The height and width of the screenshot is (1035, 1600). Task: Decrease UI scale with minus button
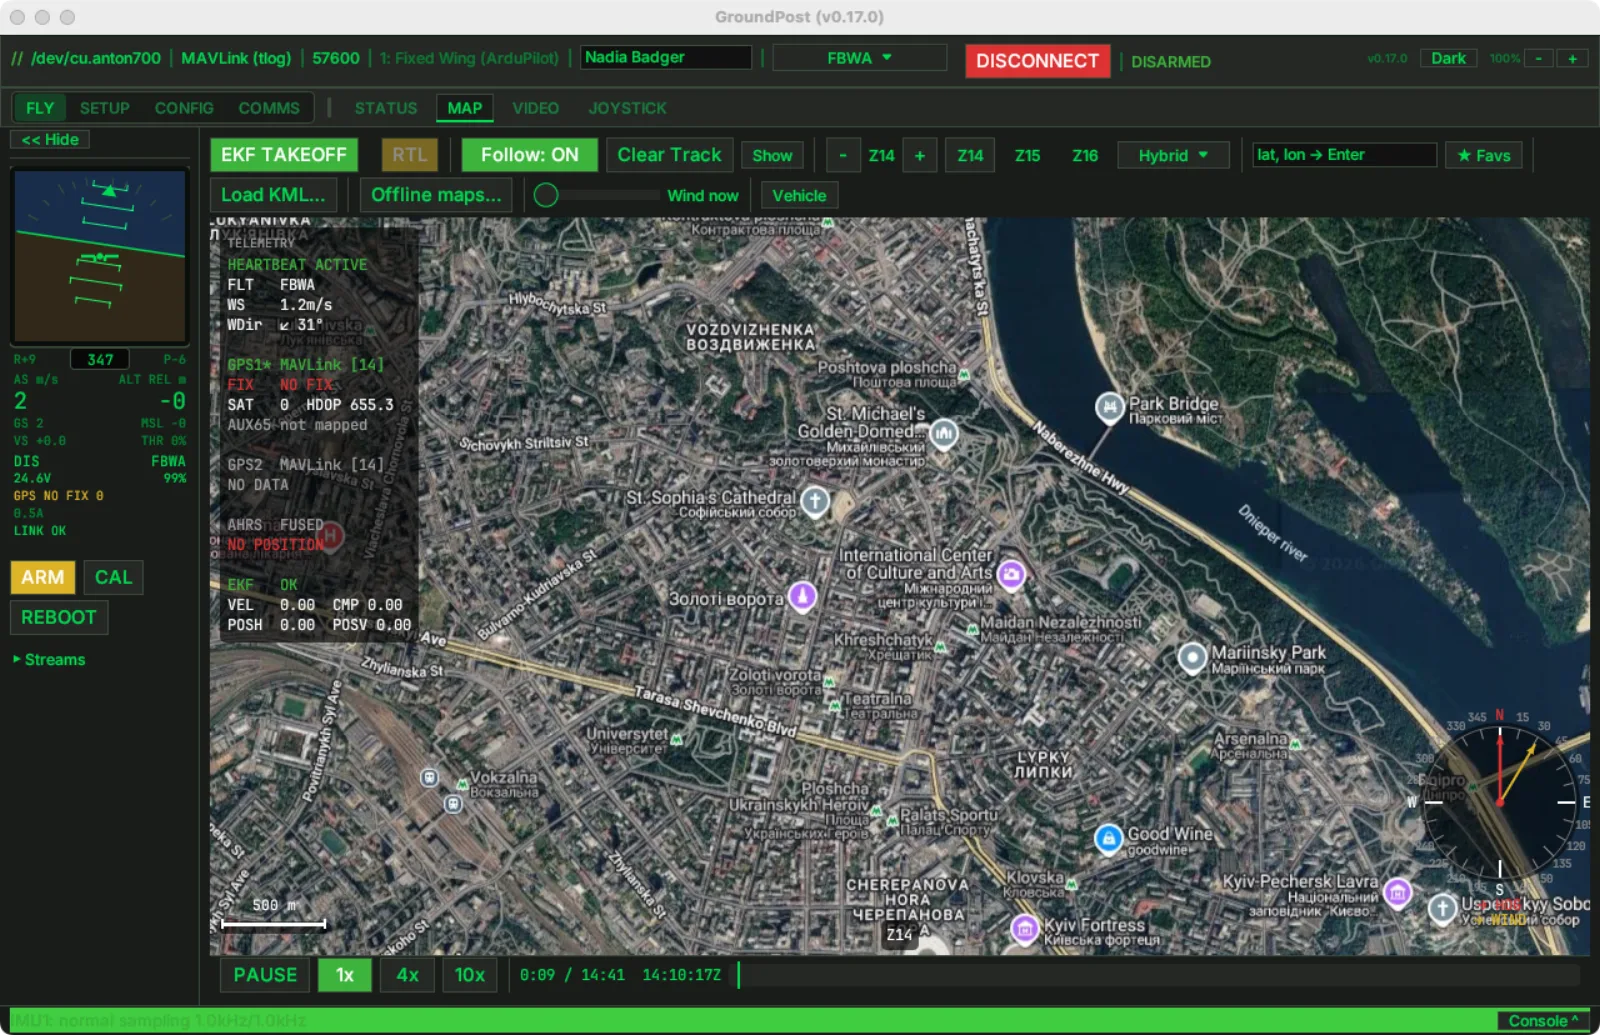(x=1539, y=59)
